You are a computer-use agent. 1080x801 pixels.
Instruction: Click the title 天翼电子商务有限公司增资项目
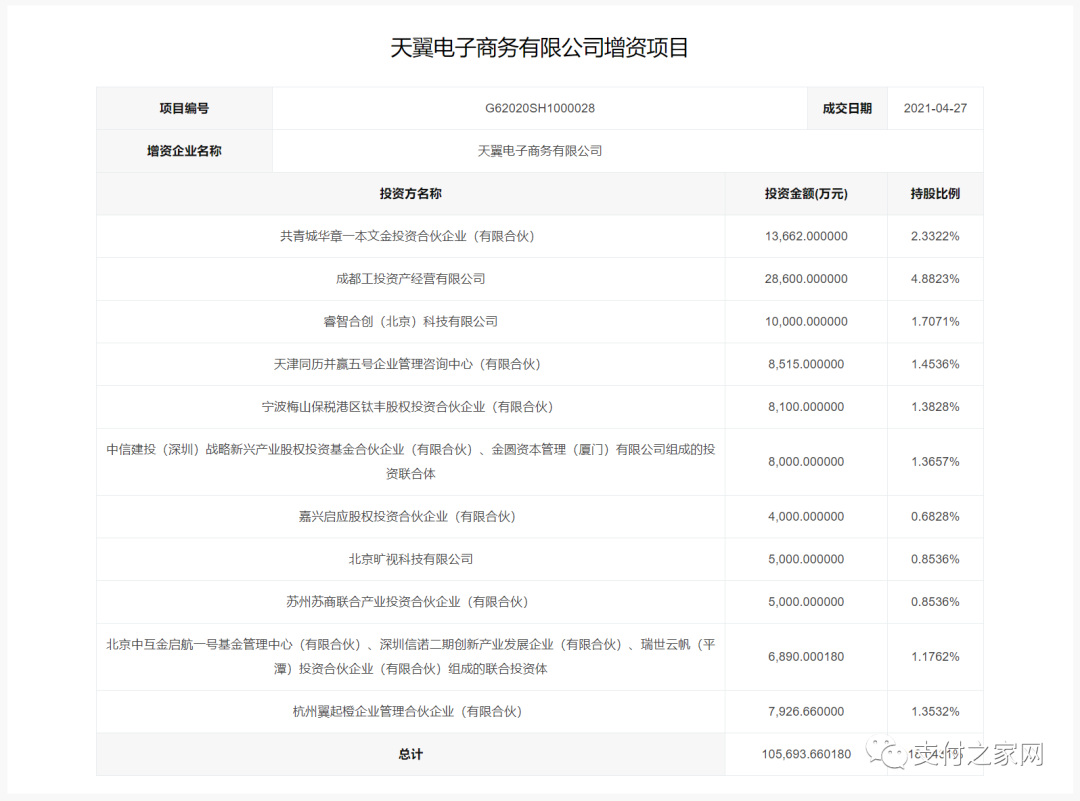pyautogui.click(x=539, y=48)
